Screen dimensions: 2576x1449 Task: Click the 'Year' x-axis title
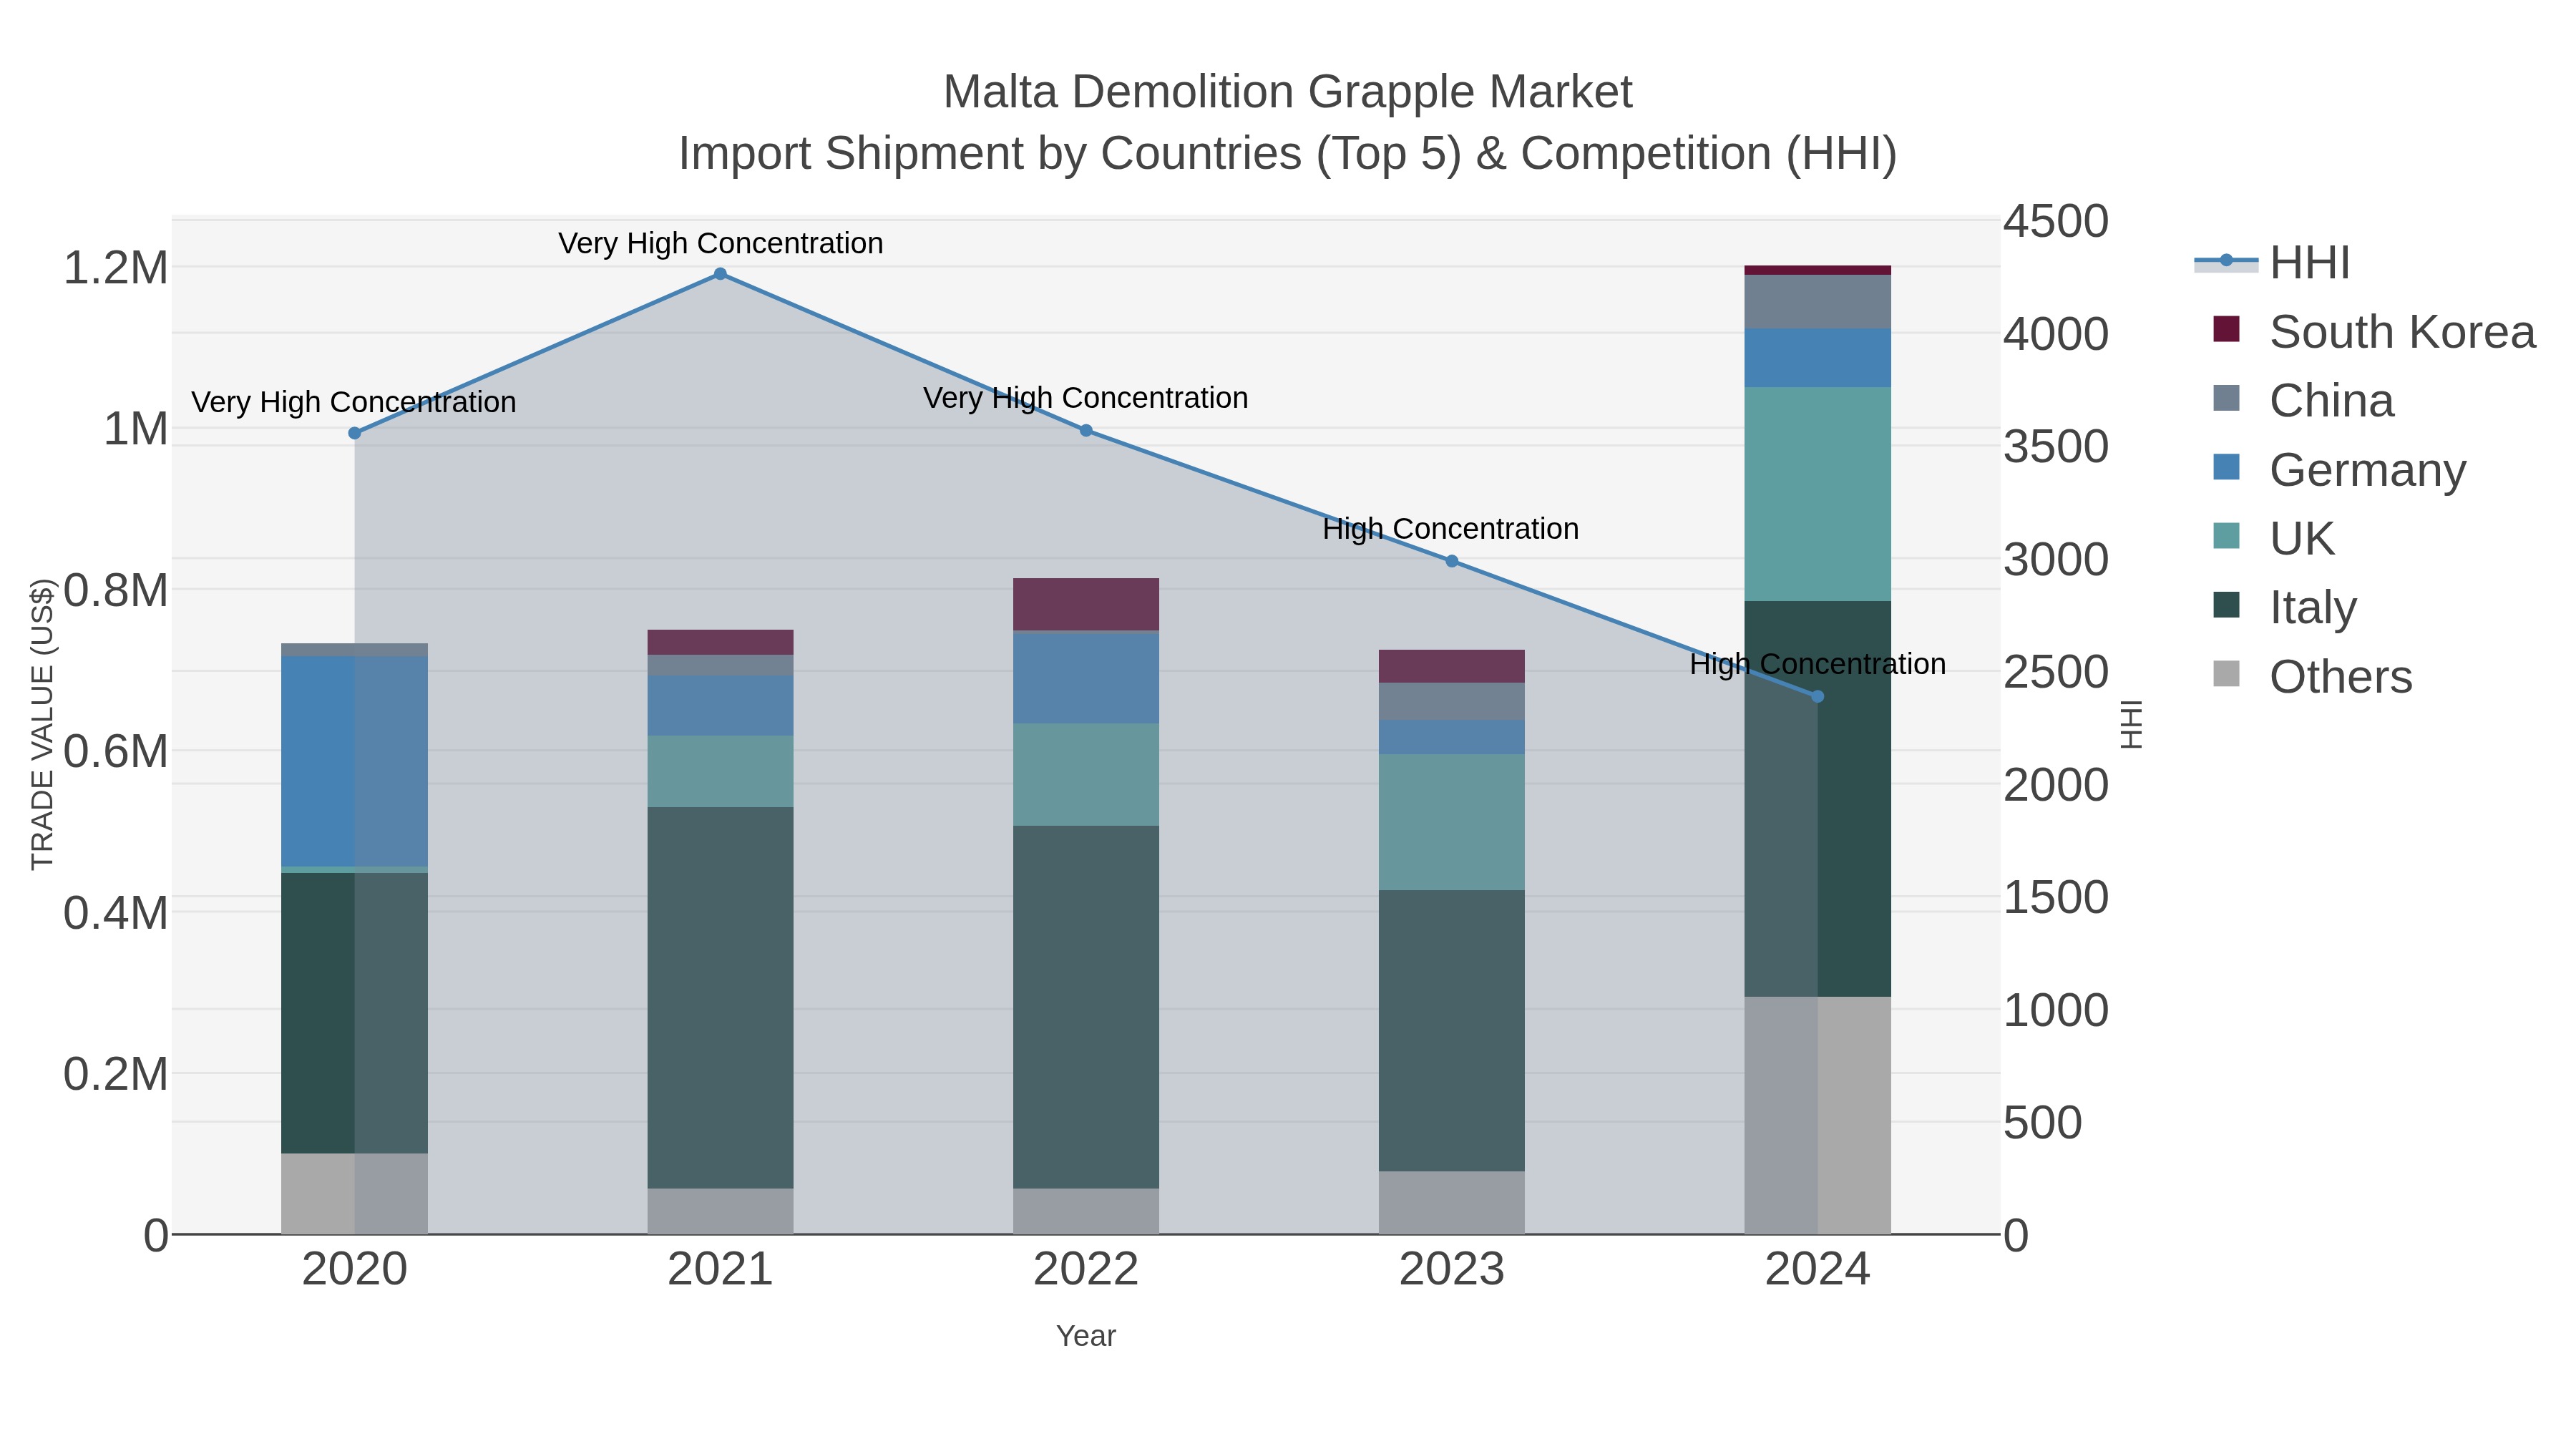(1086, 1336)
